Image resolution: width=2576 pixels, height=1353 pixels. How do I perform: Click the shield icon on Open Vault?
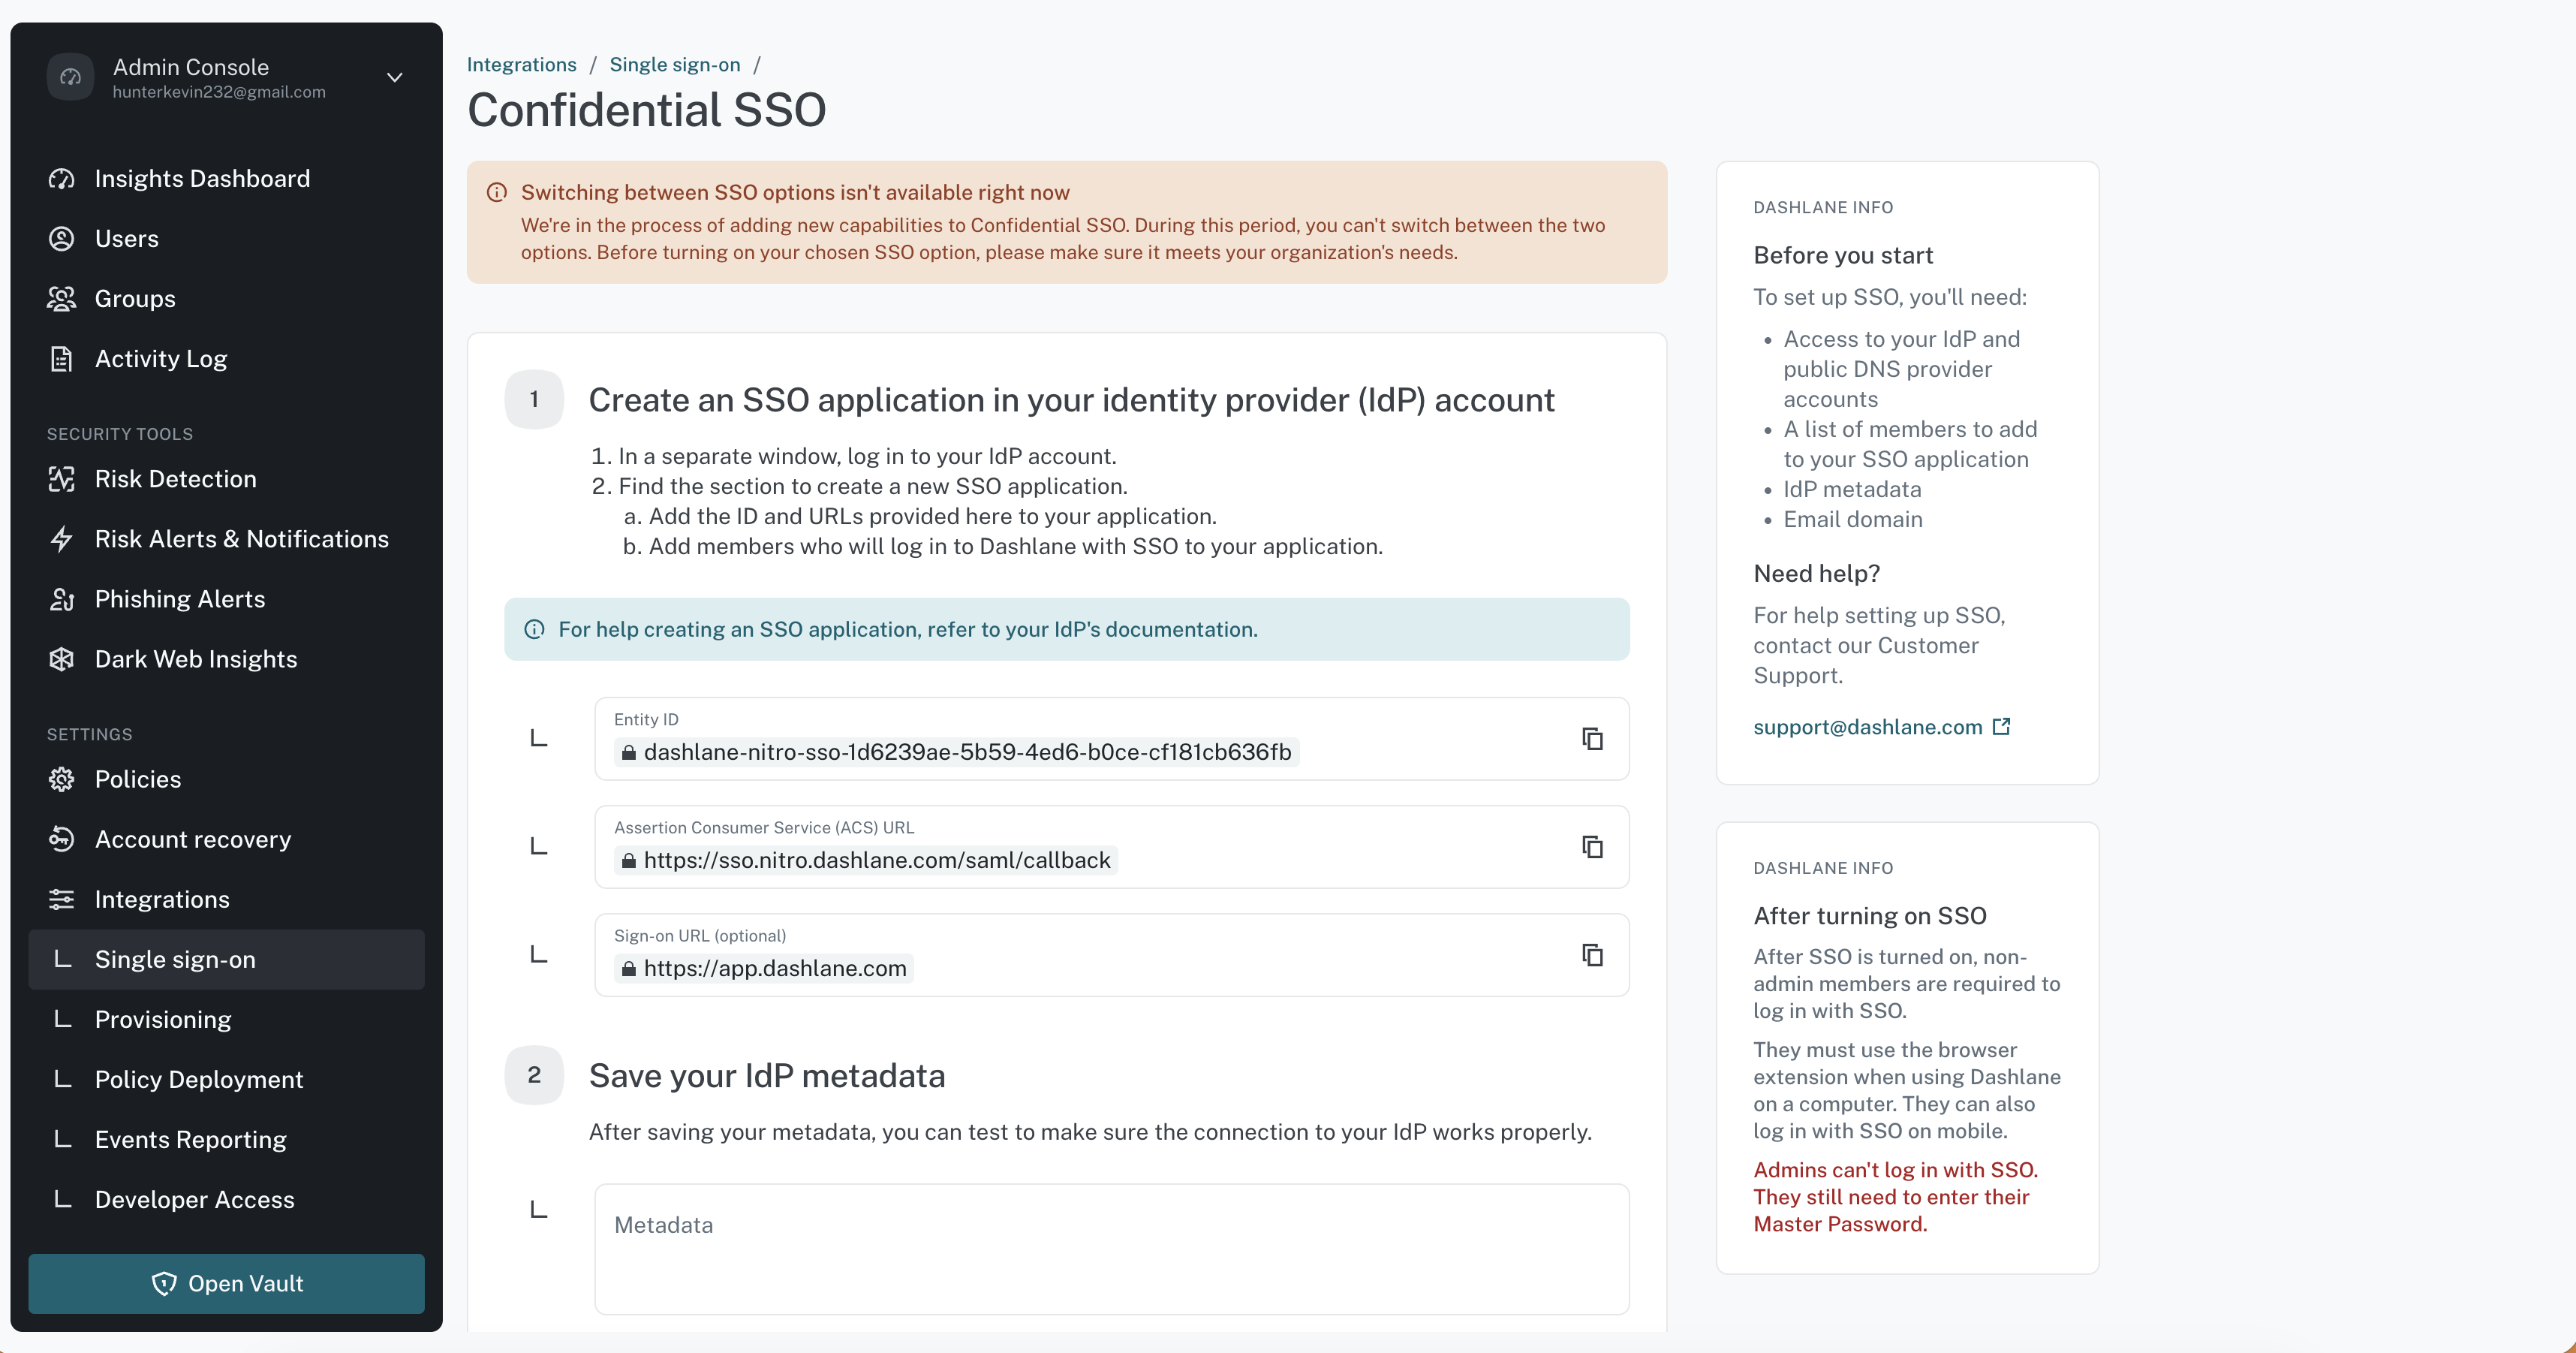[164, 1283]
